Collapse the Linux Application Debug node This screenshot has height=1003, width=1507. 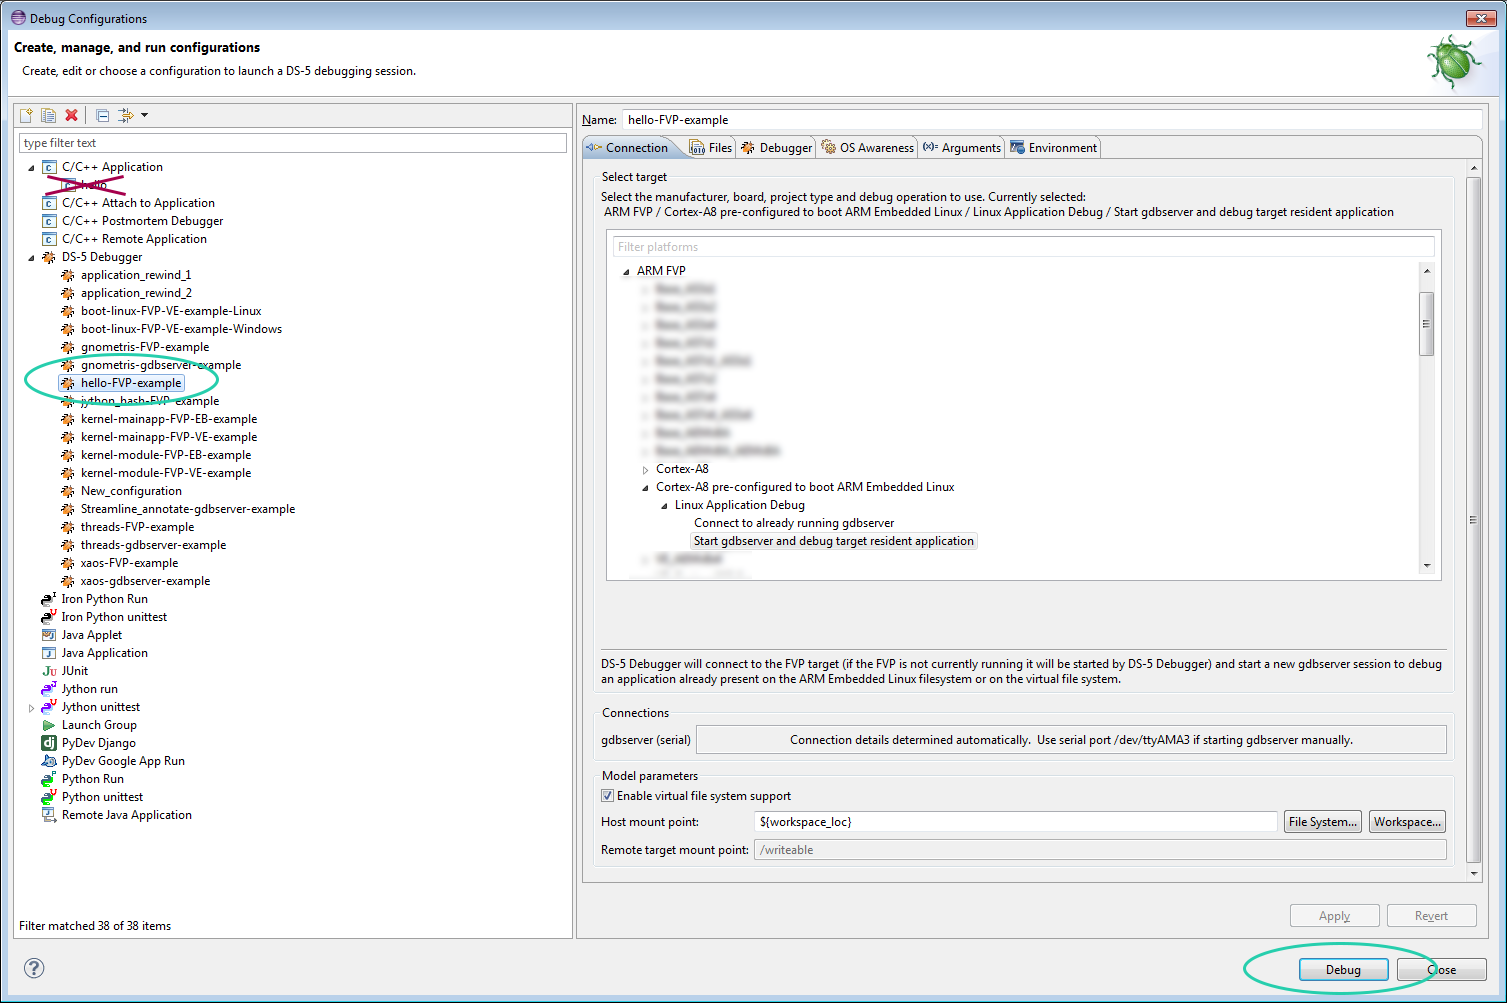click(664, 506)
